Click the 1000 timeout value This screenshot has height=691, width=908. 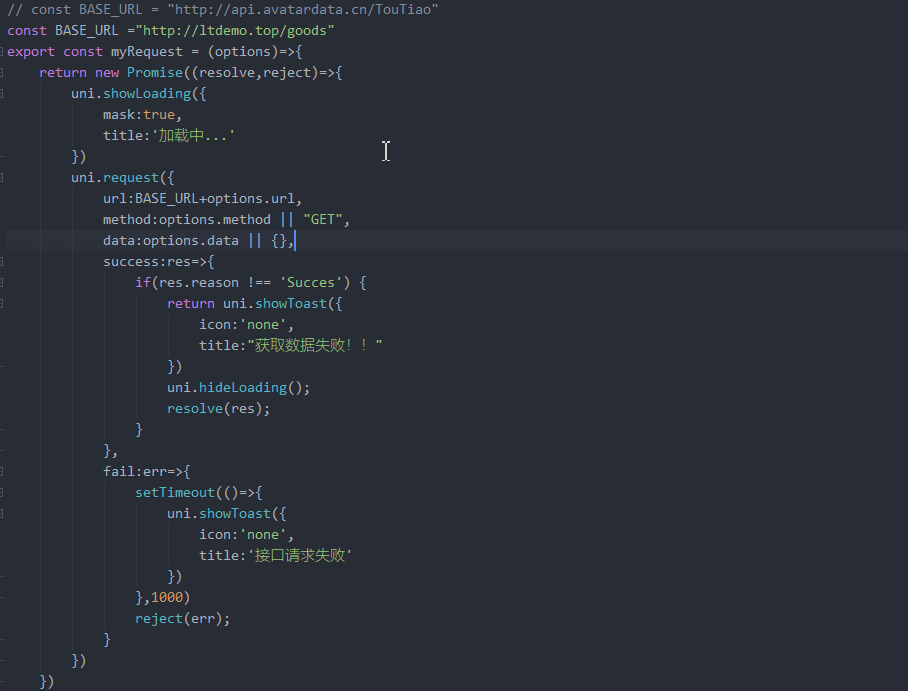pos(166,597)
